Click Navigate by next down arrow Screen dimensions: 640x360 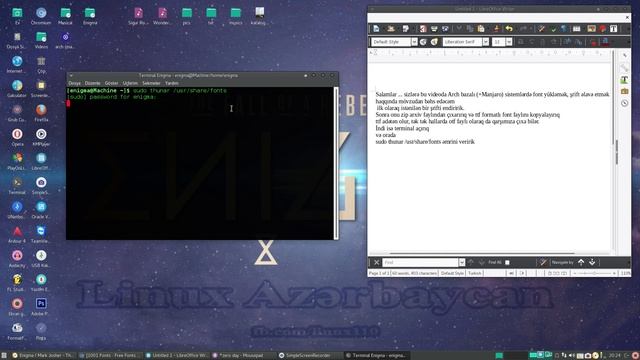(592, 262)
